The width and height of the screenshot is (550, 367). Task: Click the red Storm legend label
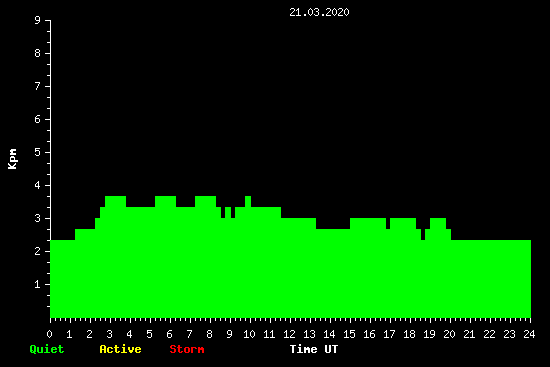pyautogui.click(x=187, y=349)
